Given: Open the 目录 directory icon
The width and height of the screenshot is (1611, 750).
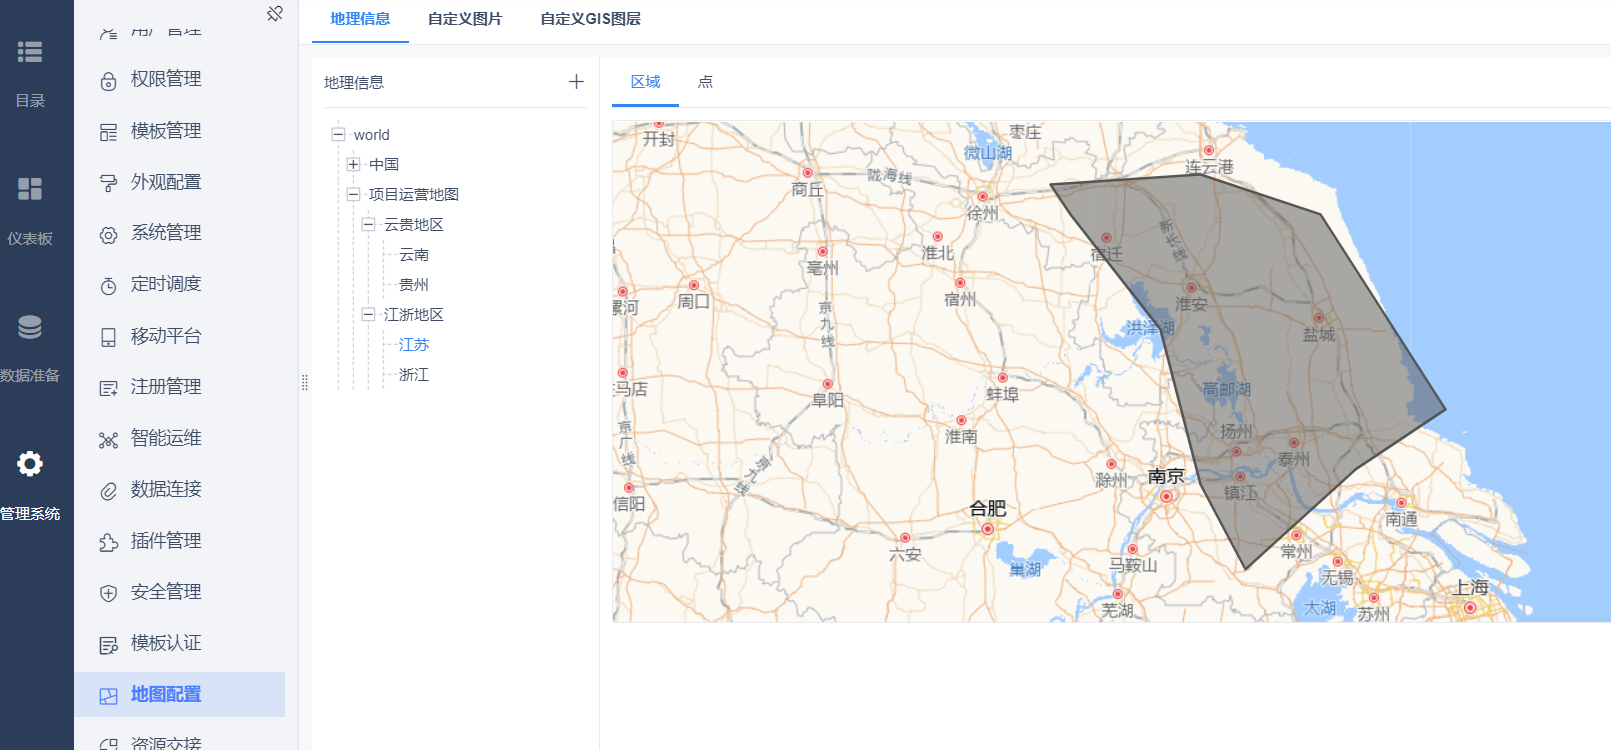Looking at the screenshot, I should pyautogui.click(x=30, y=52).
